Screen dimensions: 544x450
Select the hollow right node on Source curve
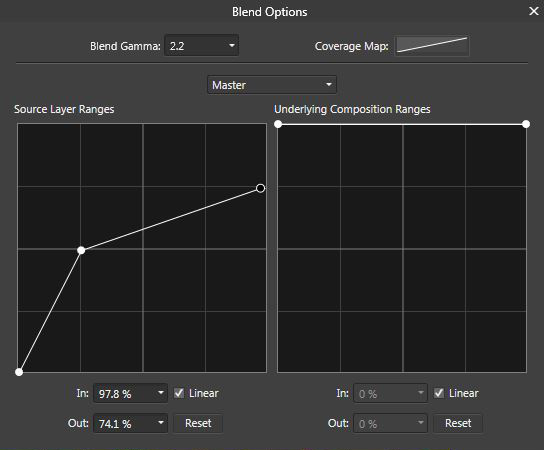(261, 188)
